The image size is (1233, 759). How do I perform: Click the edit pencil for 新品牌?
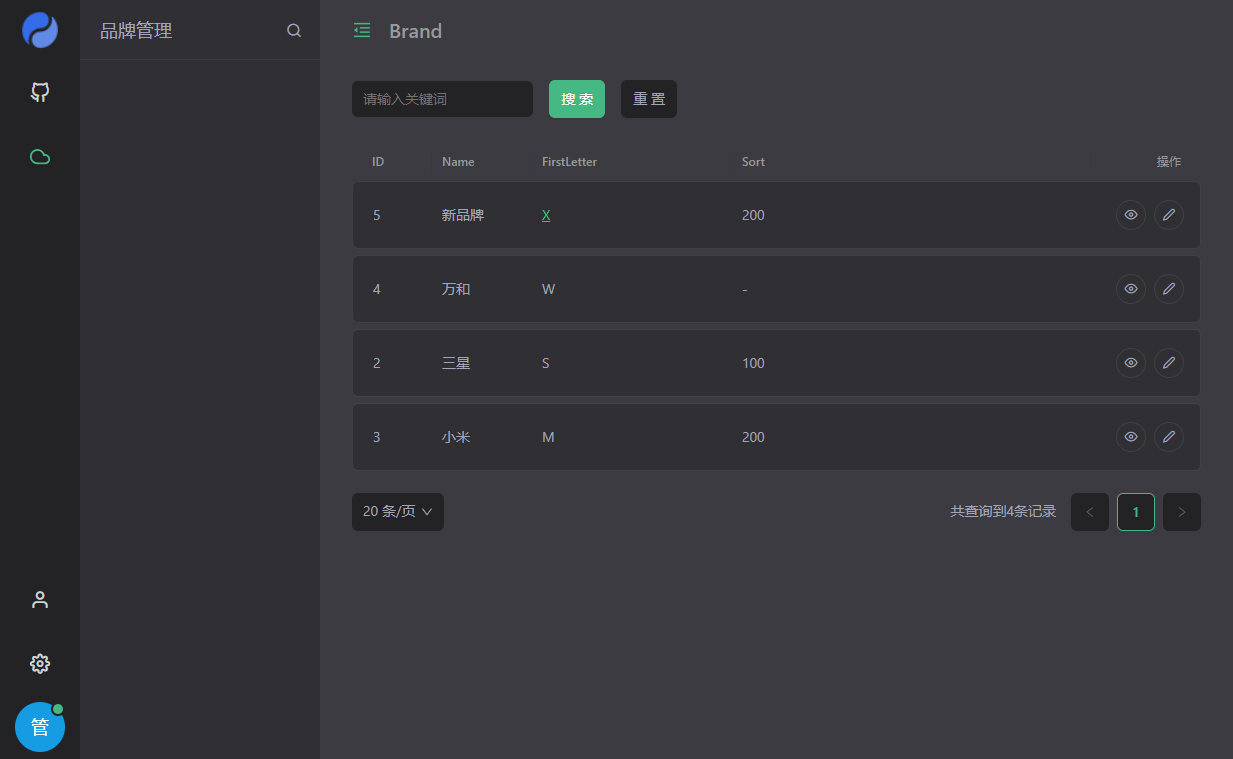pos(1168,215)
